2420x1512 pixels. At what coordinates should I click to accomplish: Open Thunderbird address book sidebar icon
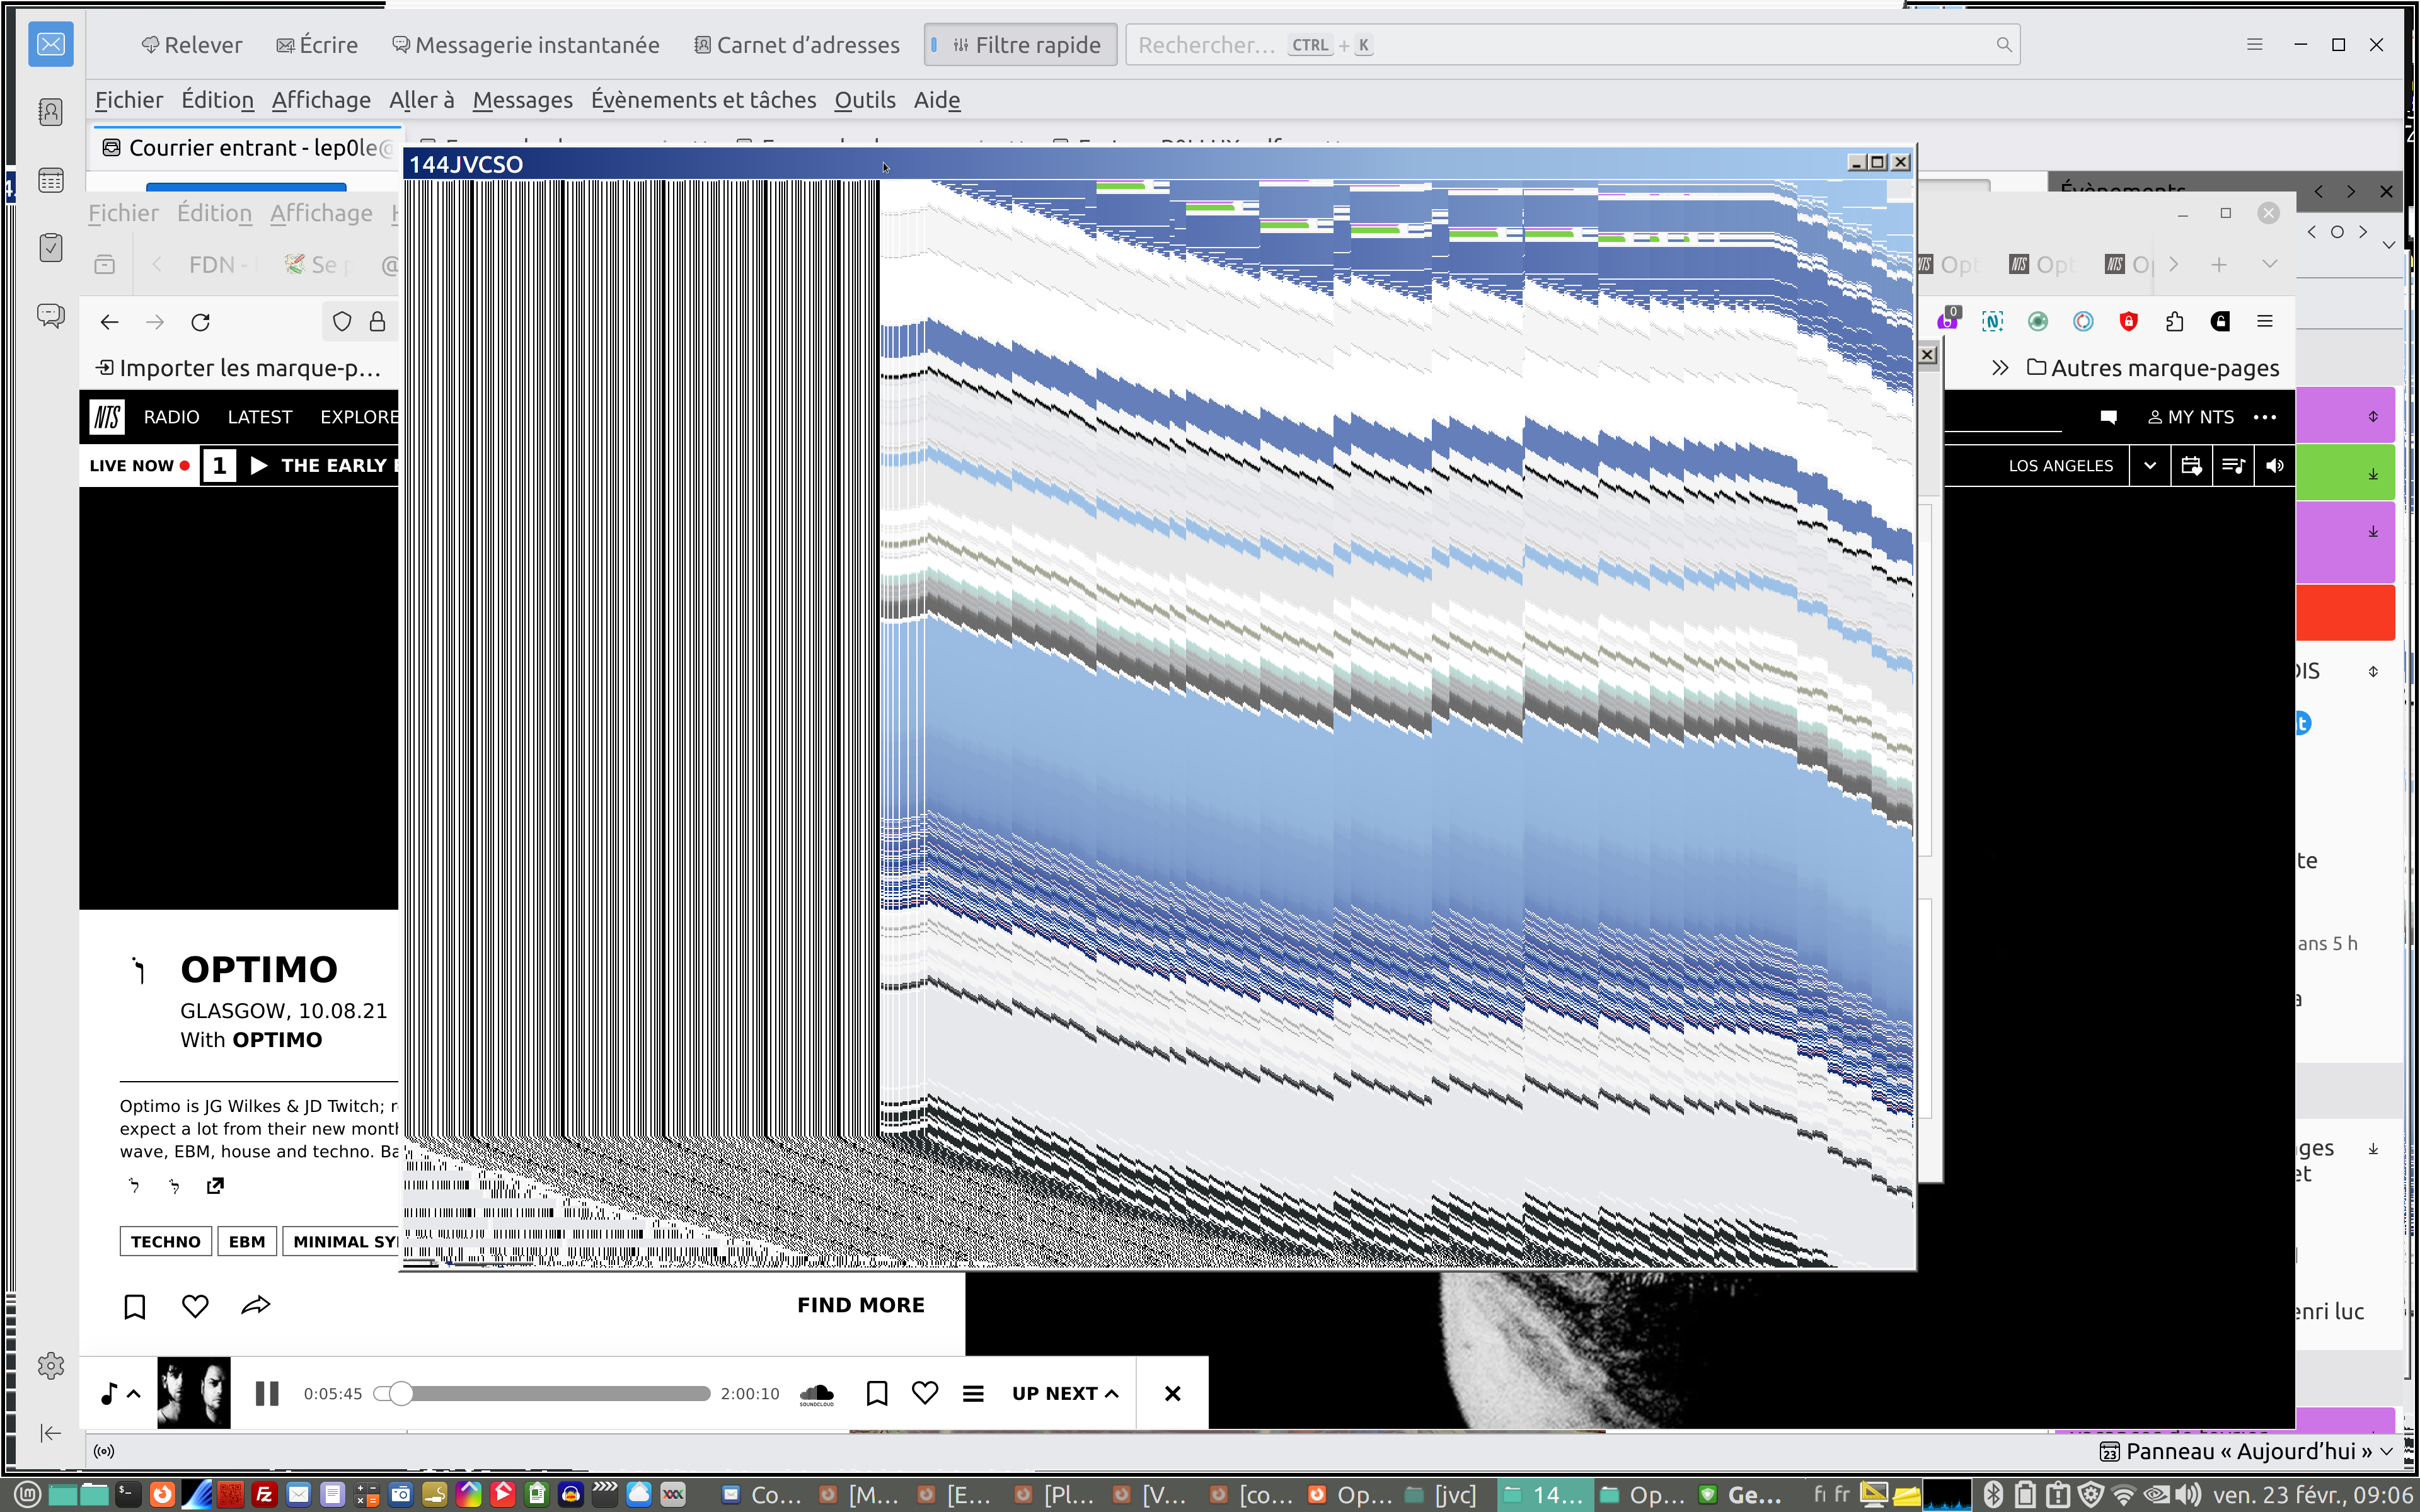click(50, 112)
